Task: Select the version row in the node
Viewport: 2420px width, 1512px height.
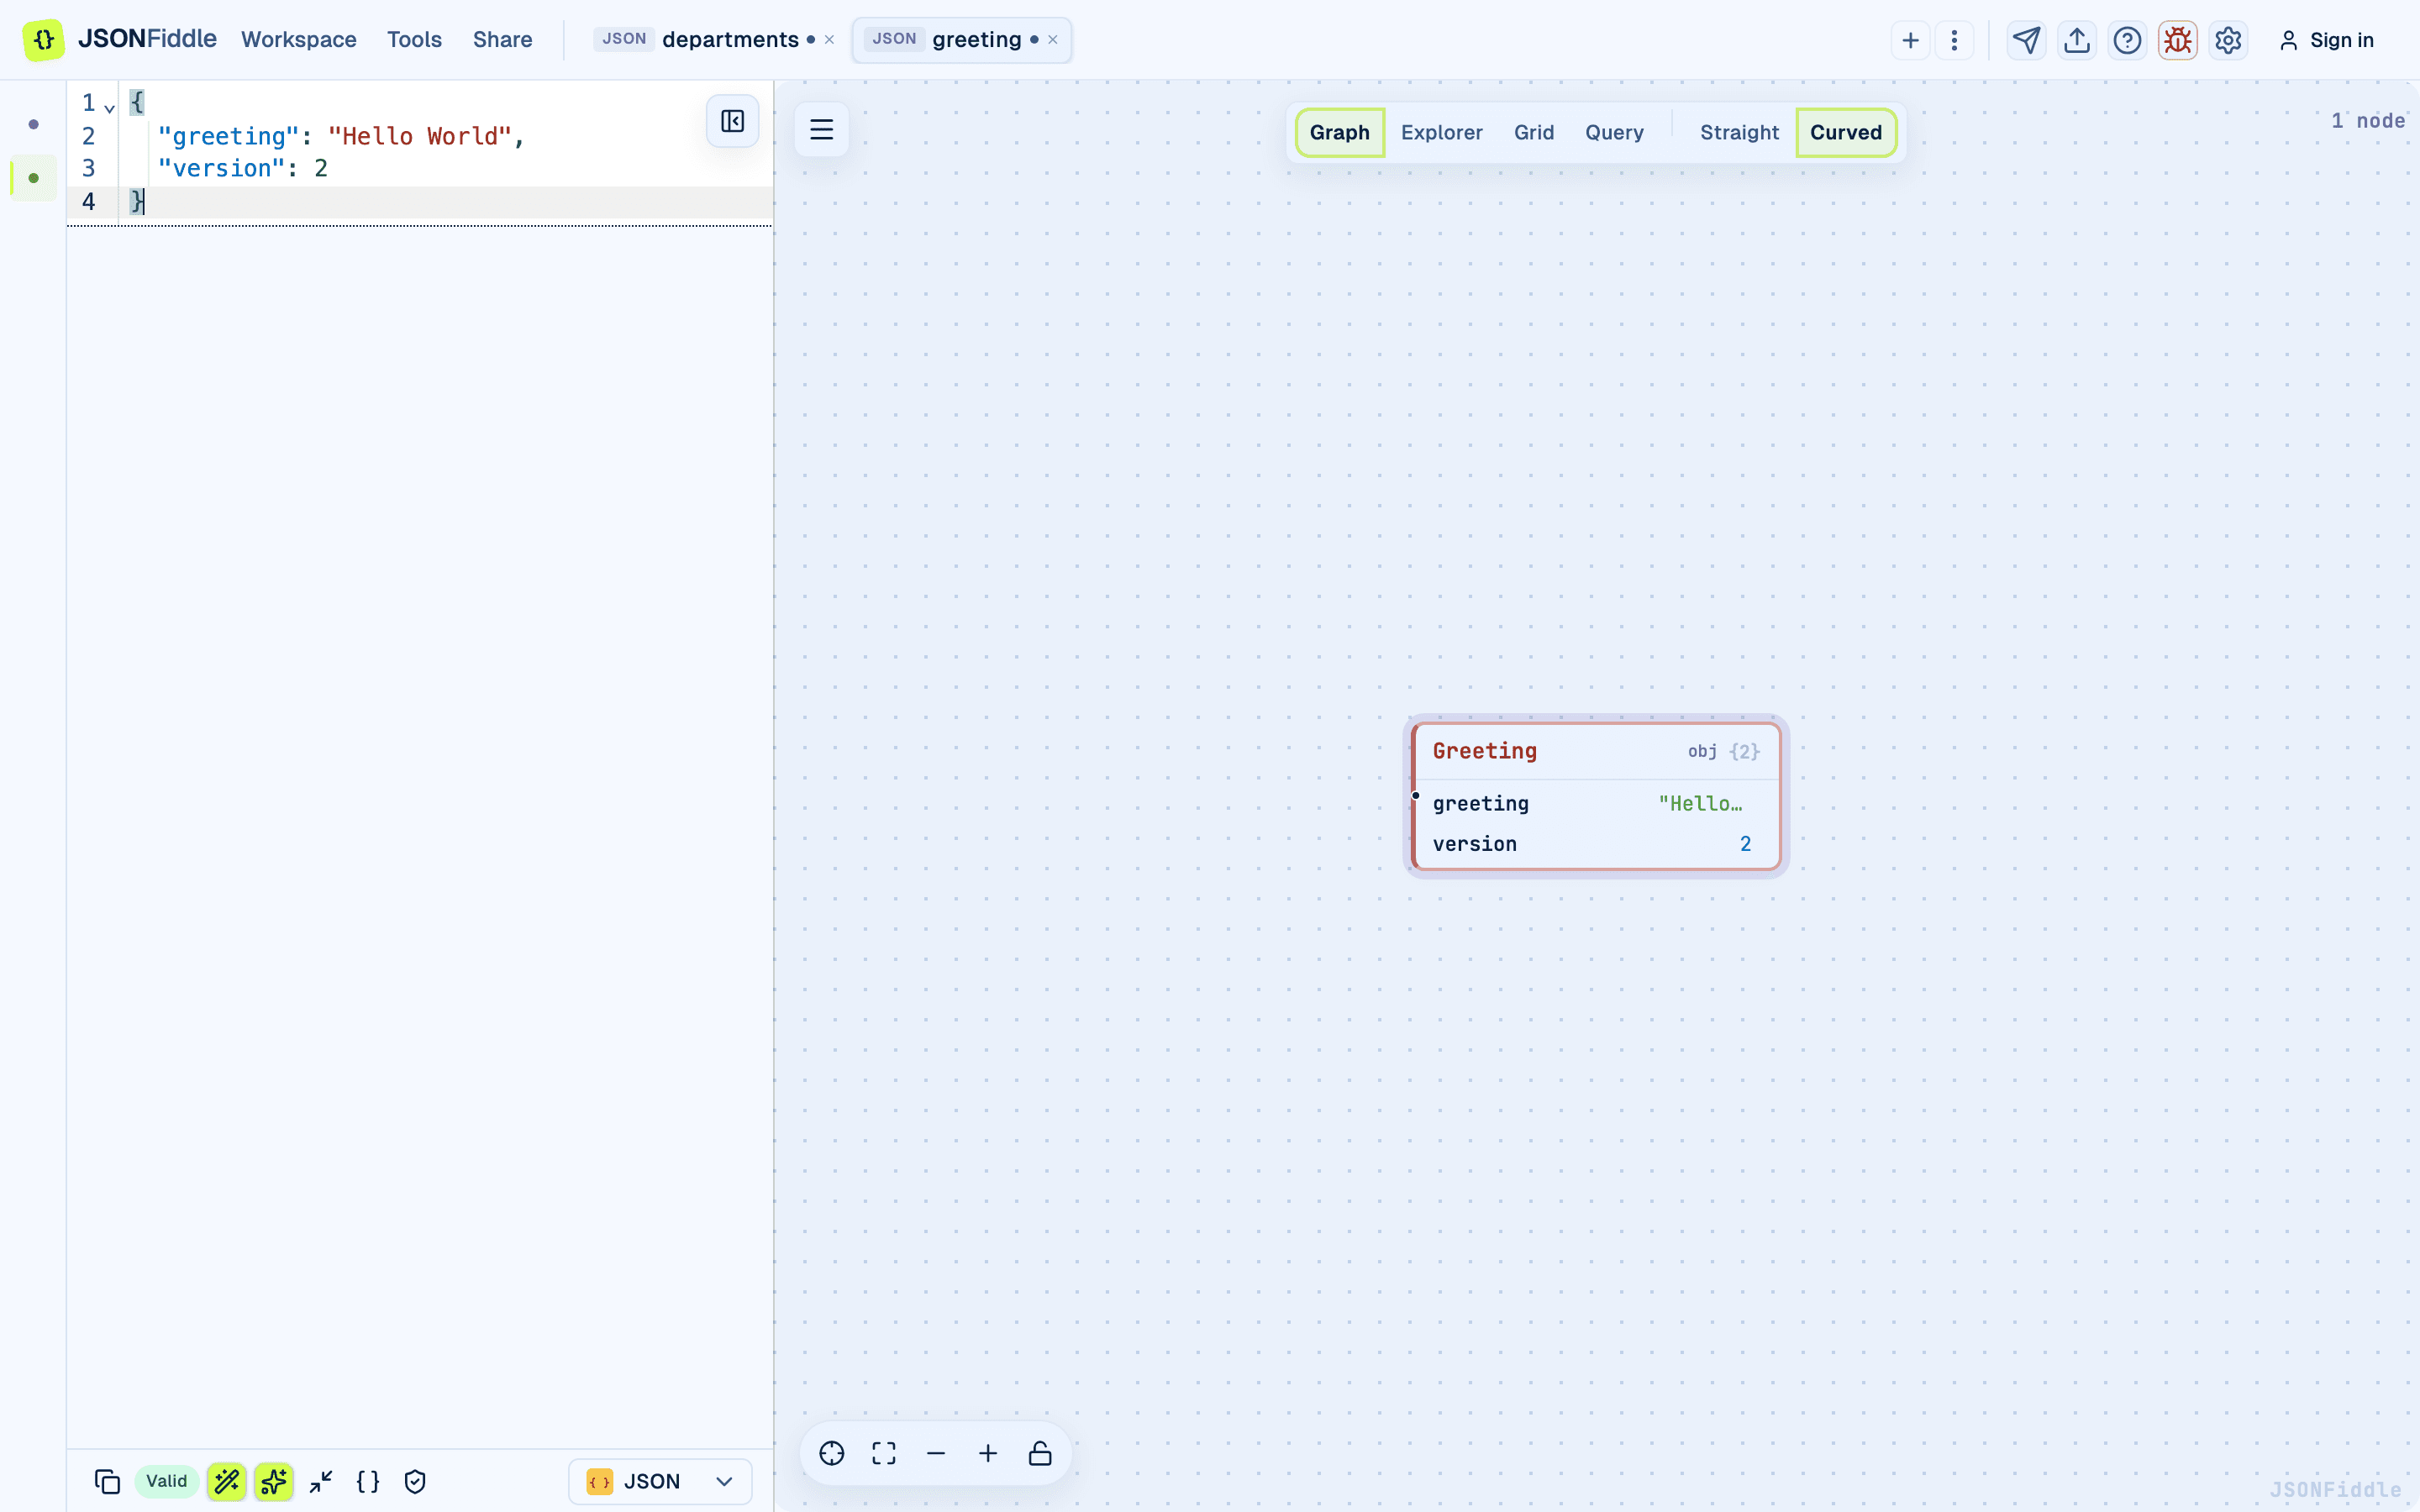Action: click(x=1596, y=844)
